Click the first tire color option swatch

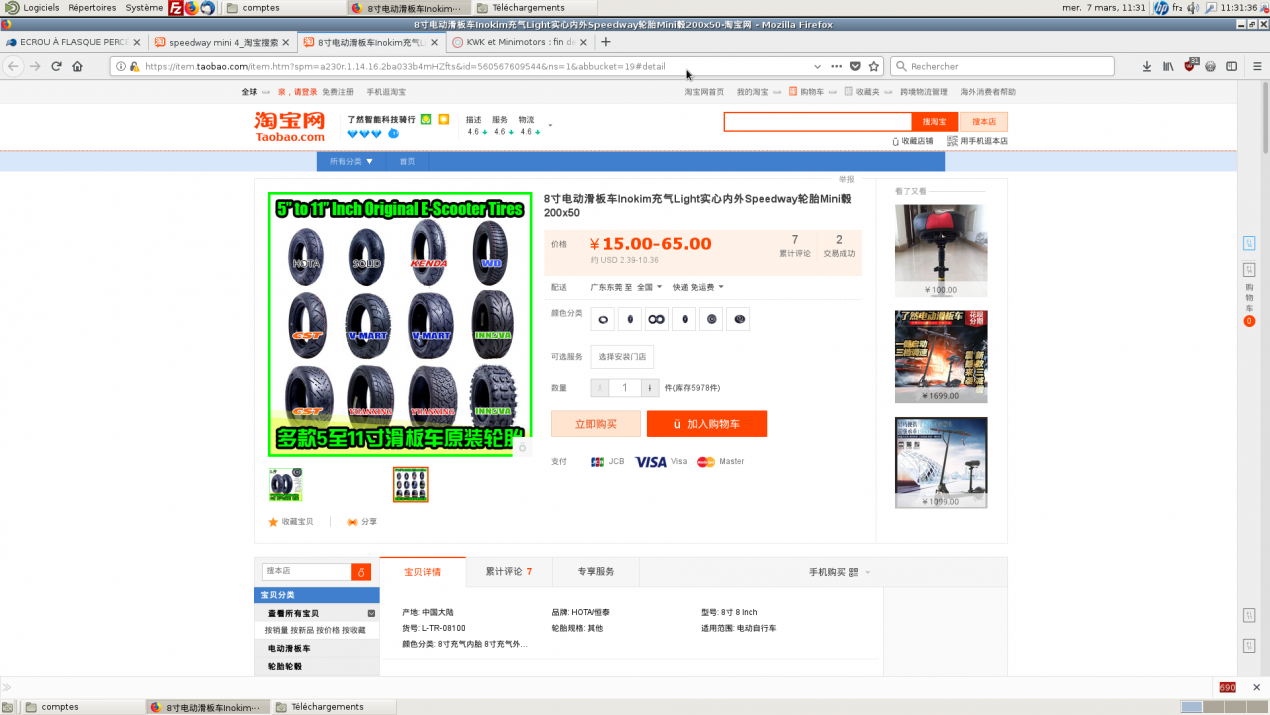[603, 319]
